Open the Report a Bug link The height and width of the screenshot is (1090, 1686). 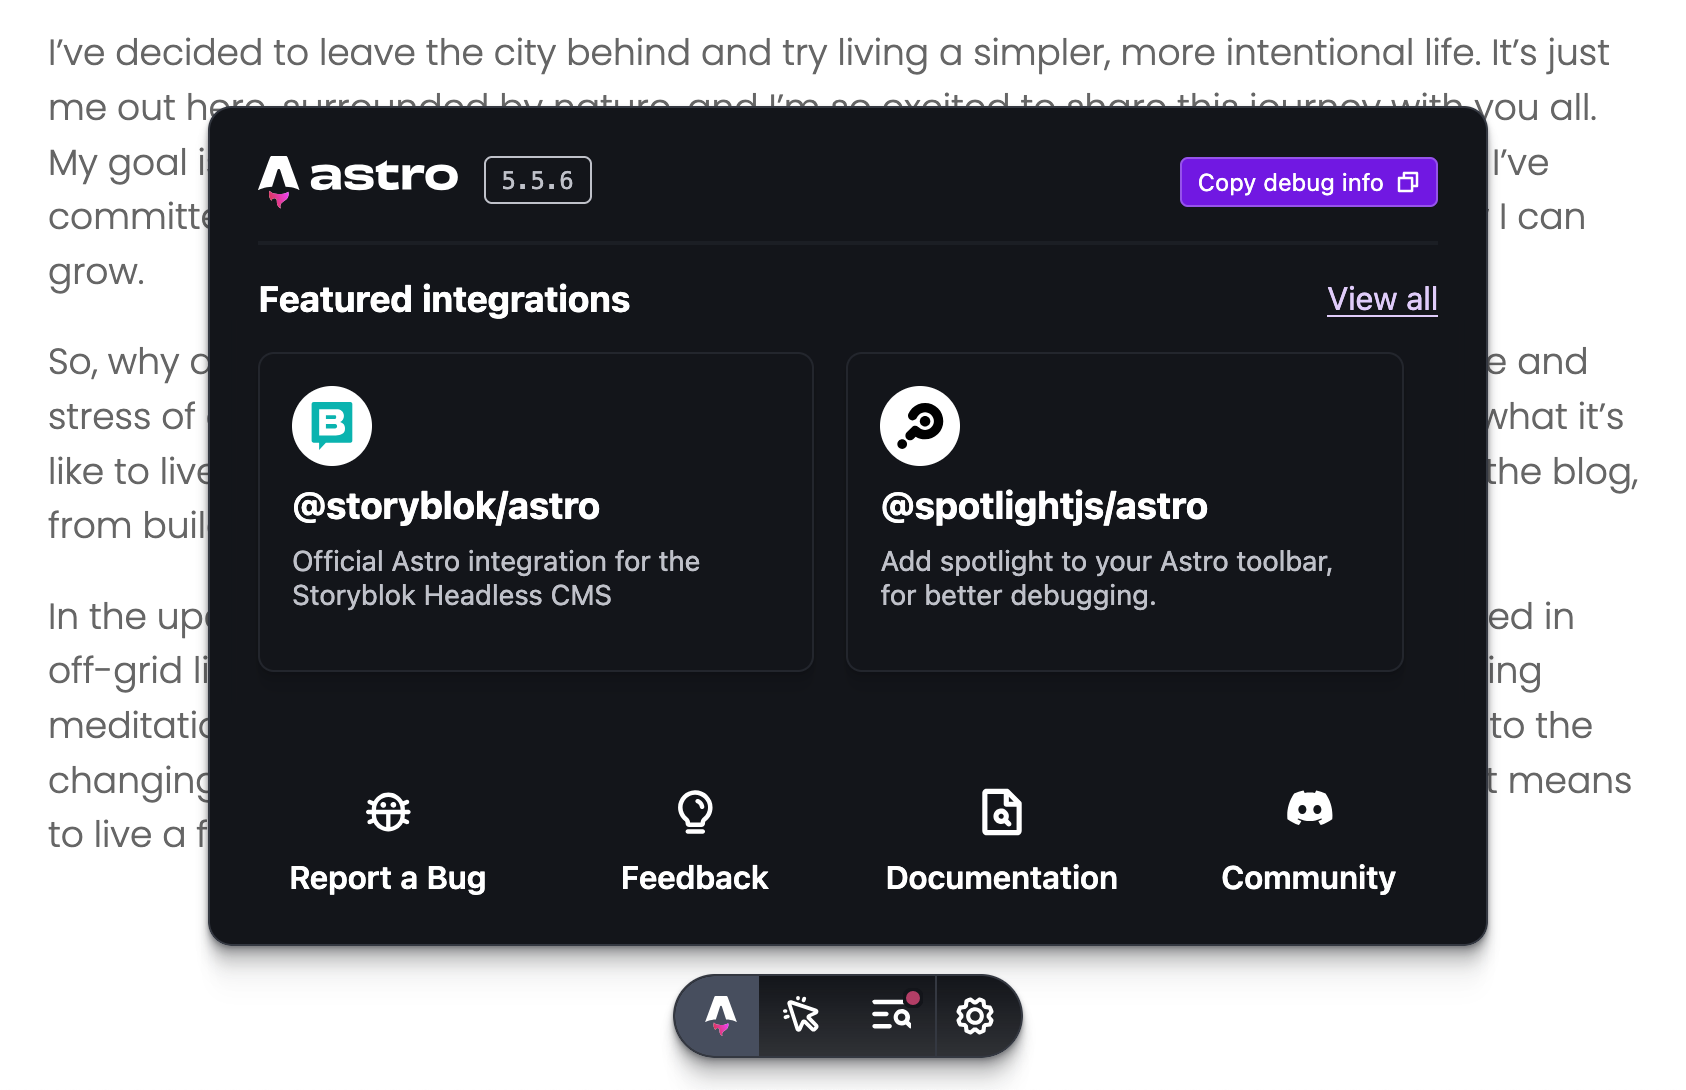pos(388,878)
